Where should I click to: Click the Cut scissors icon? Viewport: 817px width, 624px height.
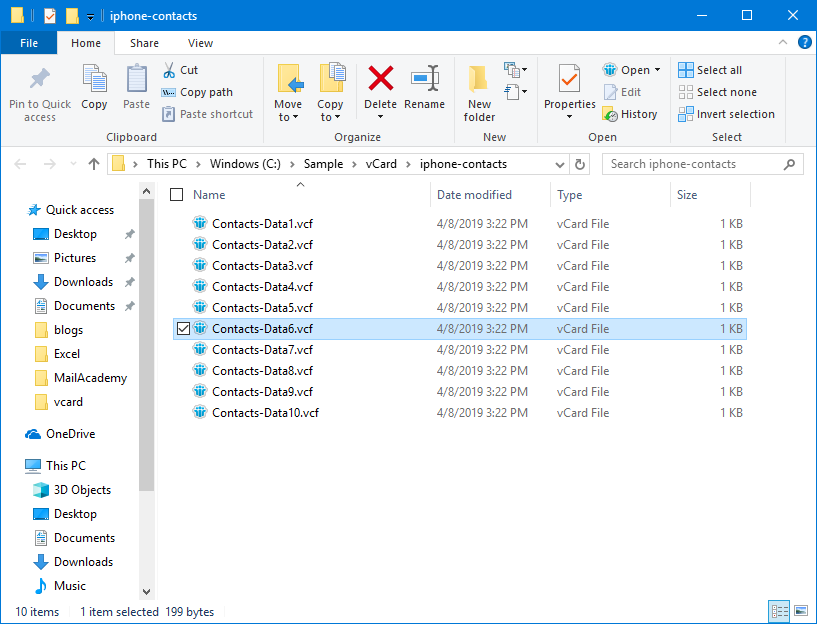tap(169, 70)
